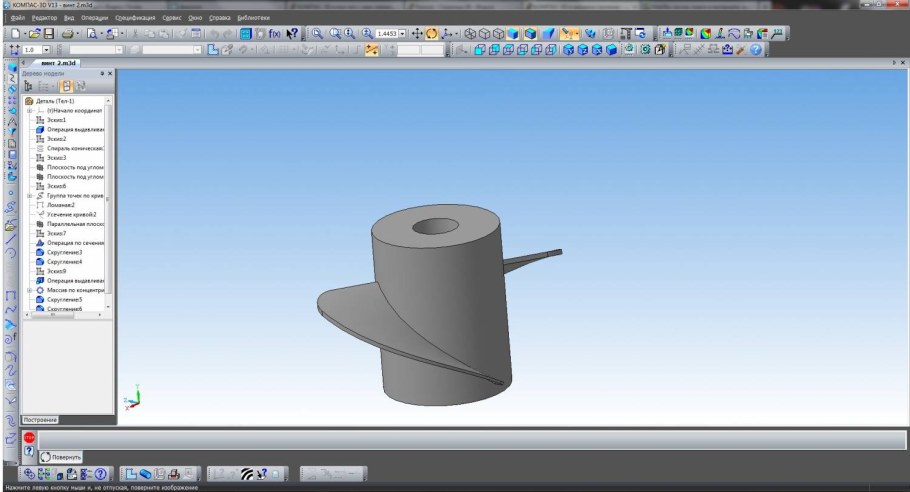
Task: Open the Редактор menu
Action: pyautogui.click(x=44, y=18)
